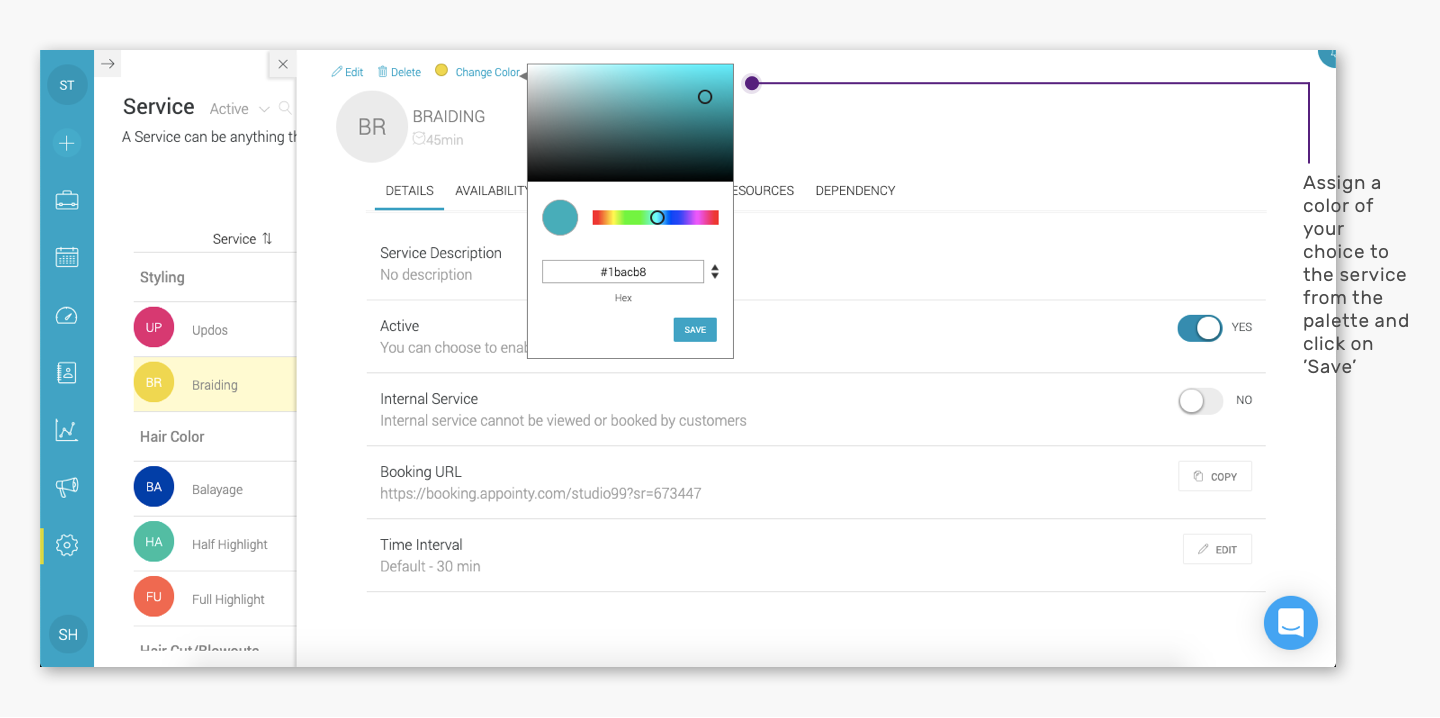
Task: Click the Change Color link
Action: pos(487,72)
